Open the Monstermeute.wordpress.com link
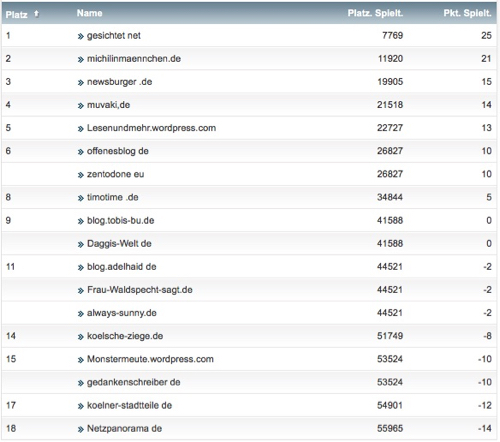The image size is (500, 442). pyautogui.click(x=150, y=359)
